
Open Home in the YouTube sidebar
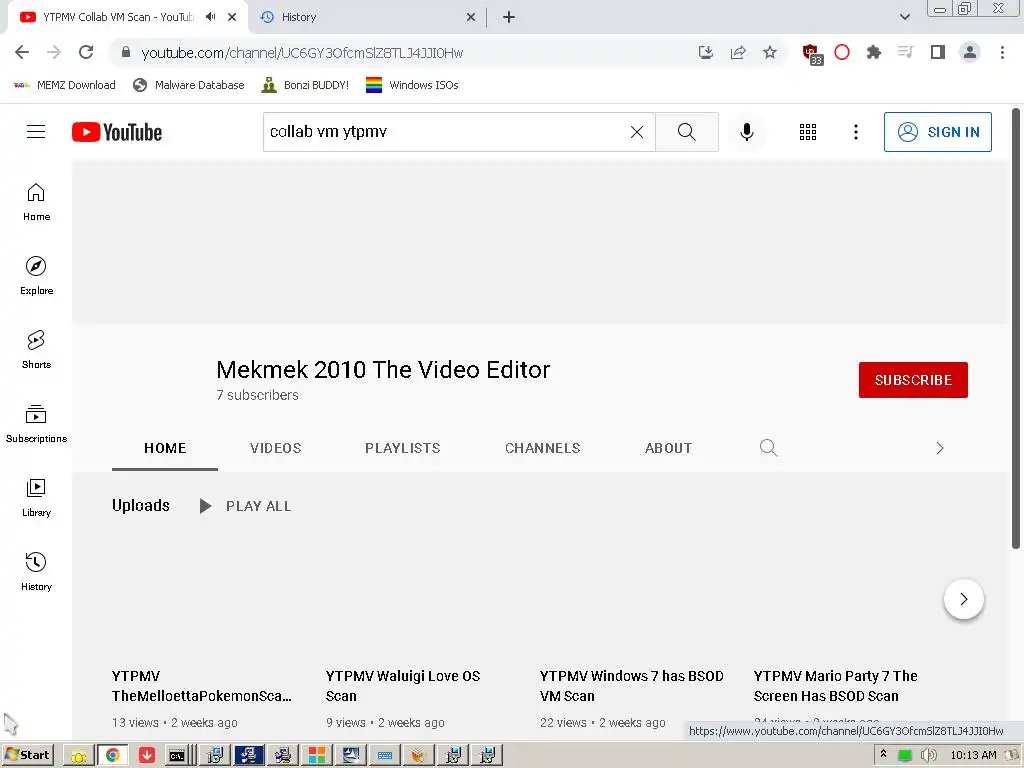click(37, 202)
